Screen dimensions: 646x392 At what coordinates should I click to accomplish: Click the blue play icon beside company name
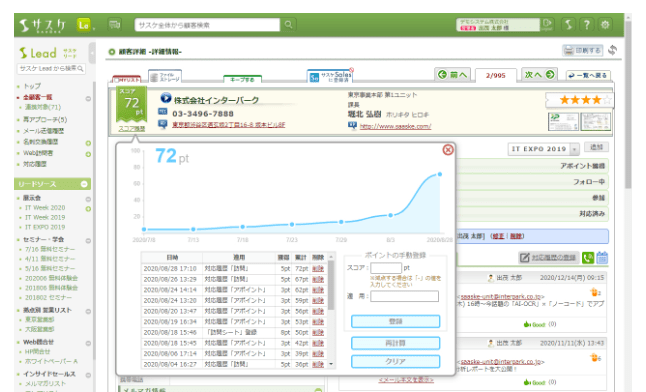pos(166,98)
